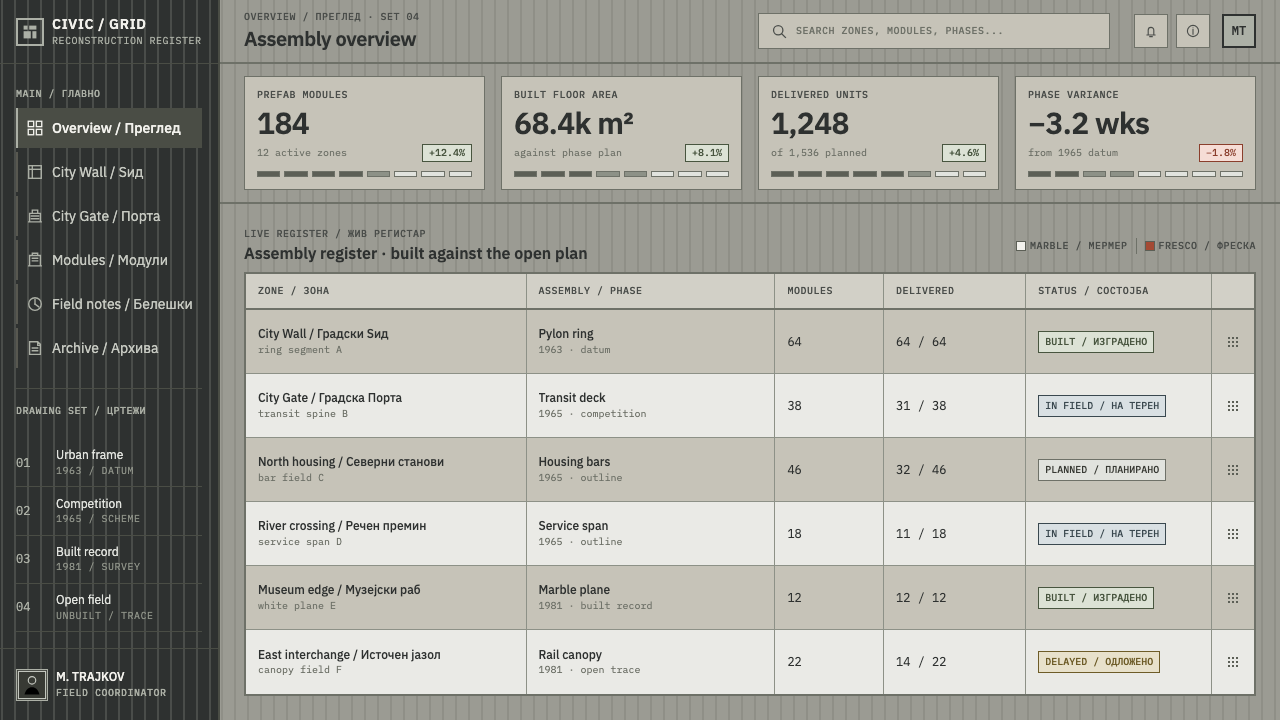Click Delivered Units progress bar
The height and width of the screenshot is (720, 1280).
(x=878, y=174)
